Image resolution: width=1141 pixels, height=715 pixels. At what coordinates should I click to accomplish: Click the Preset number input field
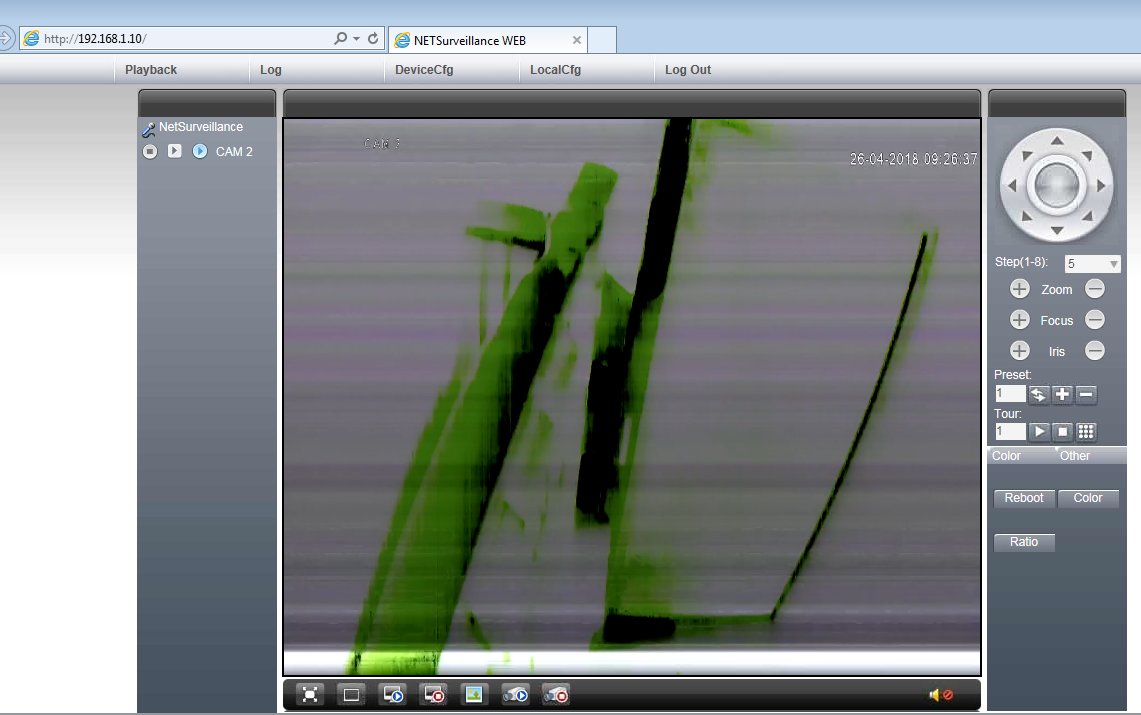(1010, 394)
